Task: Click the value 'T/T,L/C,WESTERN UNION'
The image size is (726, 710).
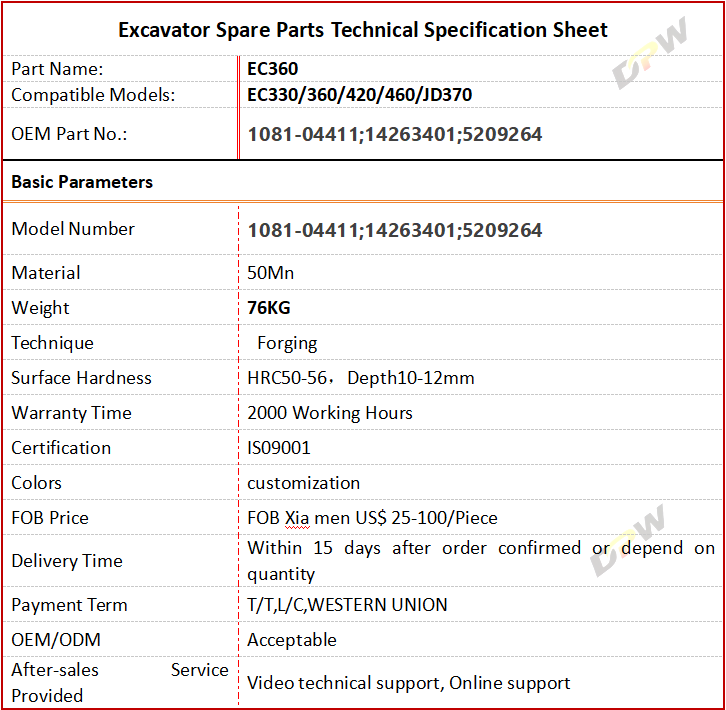Action: (x=347, y=605)
